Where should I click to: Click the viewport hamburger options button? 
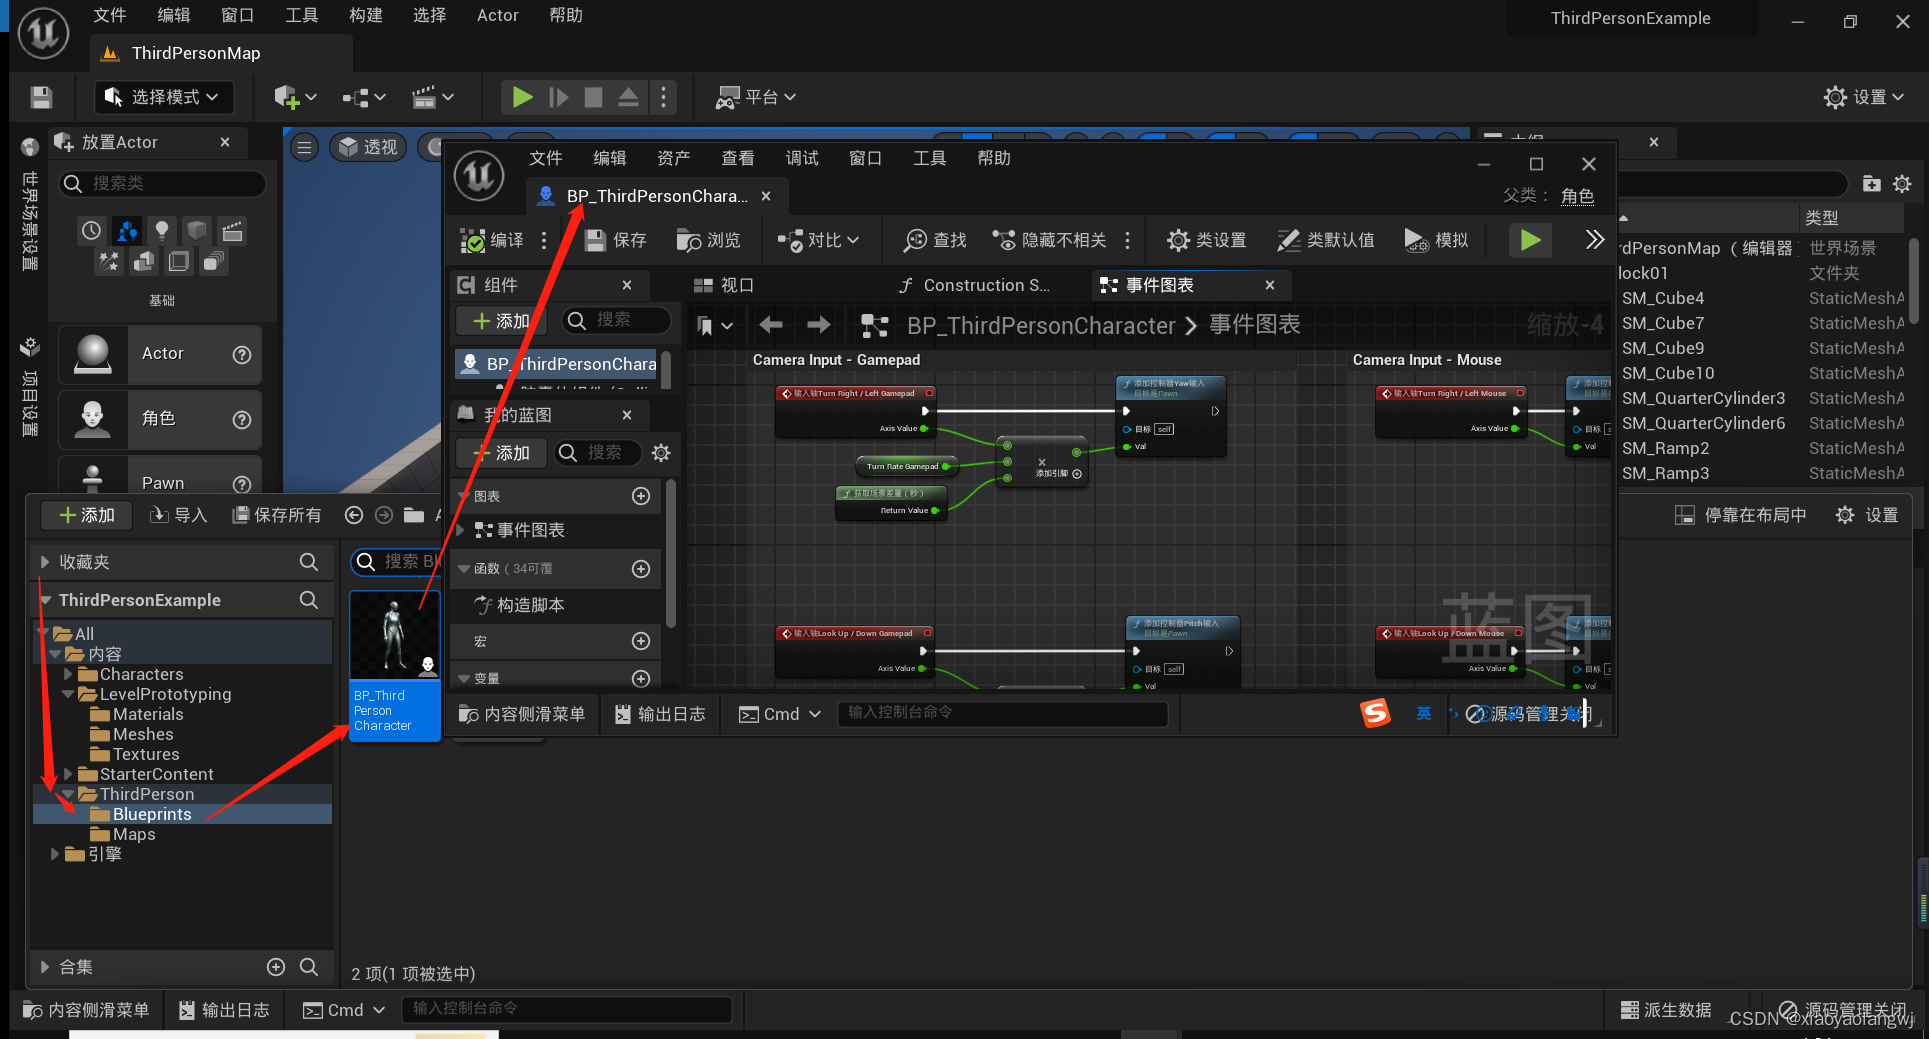pos(304,147)
